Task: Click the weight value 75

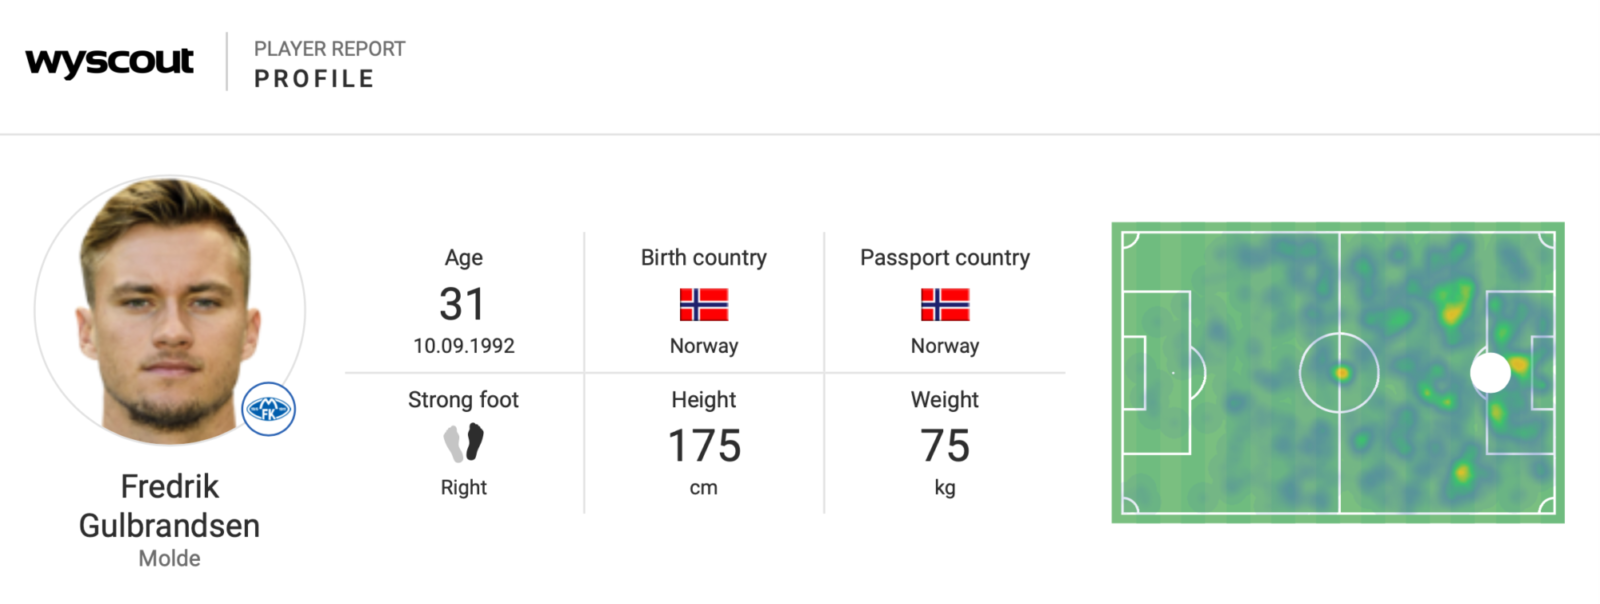Action: pyautogui.click(x=945, y=446)
